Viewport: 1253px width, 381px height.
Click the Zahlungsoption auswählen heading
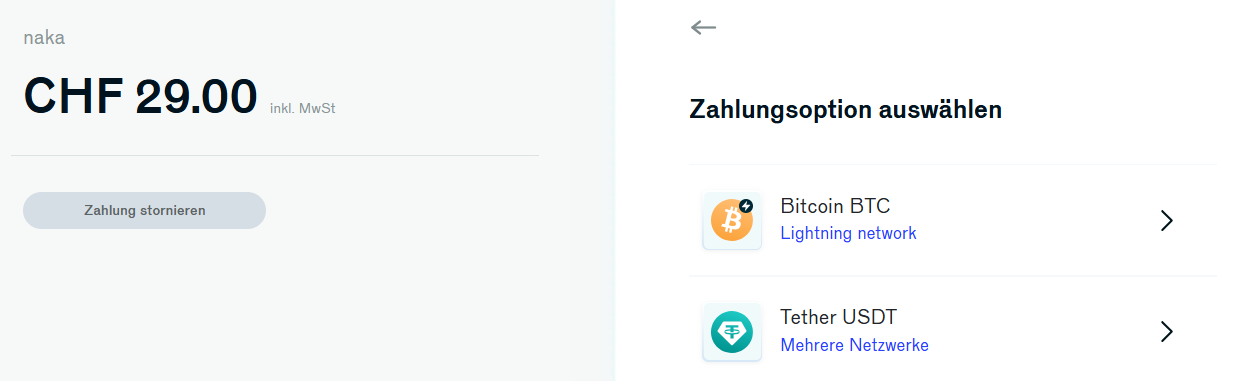846,110
